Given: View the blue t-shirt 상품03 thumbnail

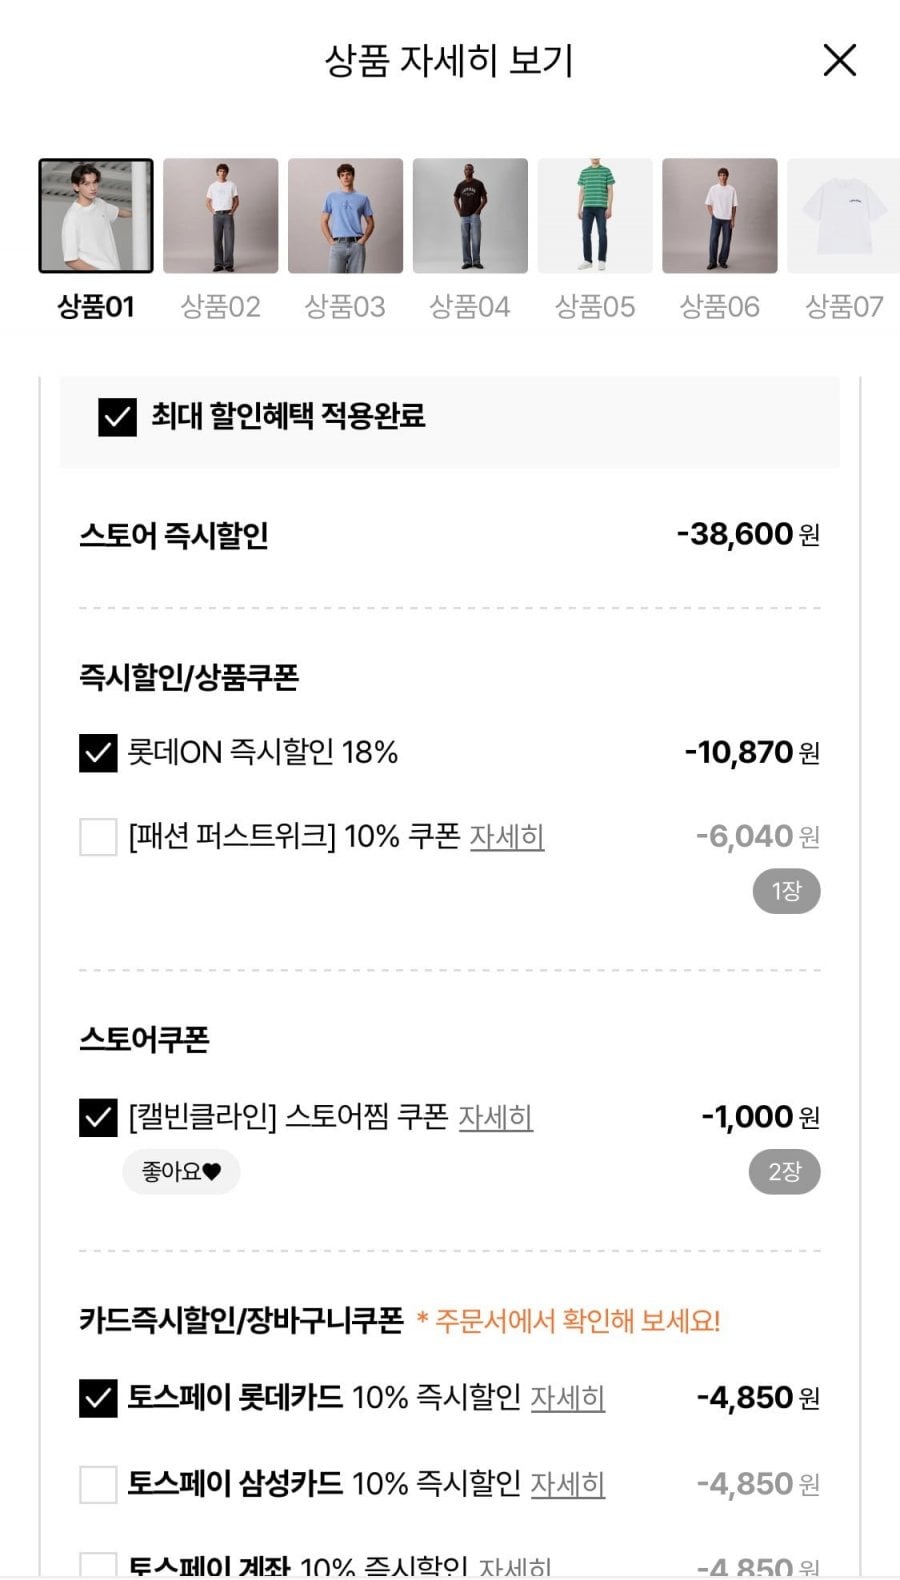Looking at the screenshot, I should click(x=346, y=216).
